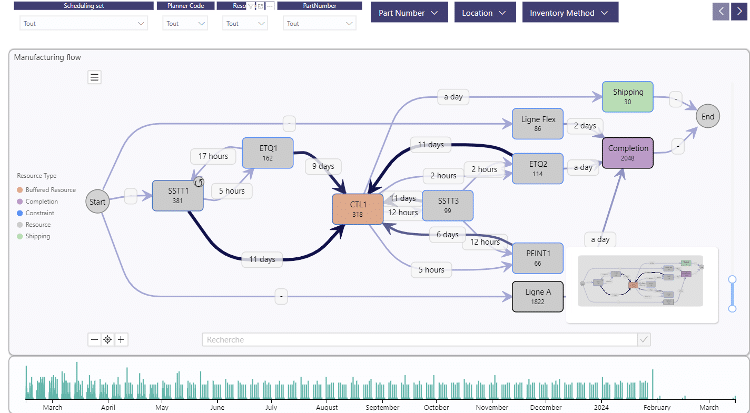Click the '12 hours' label above PRINT1

485,242
